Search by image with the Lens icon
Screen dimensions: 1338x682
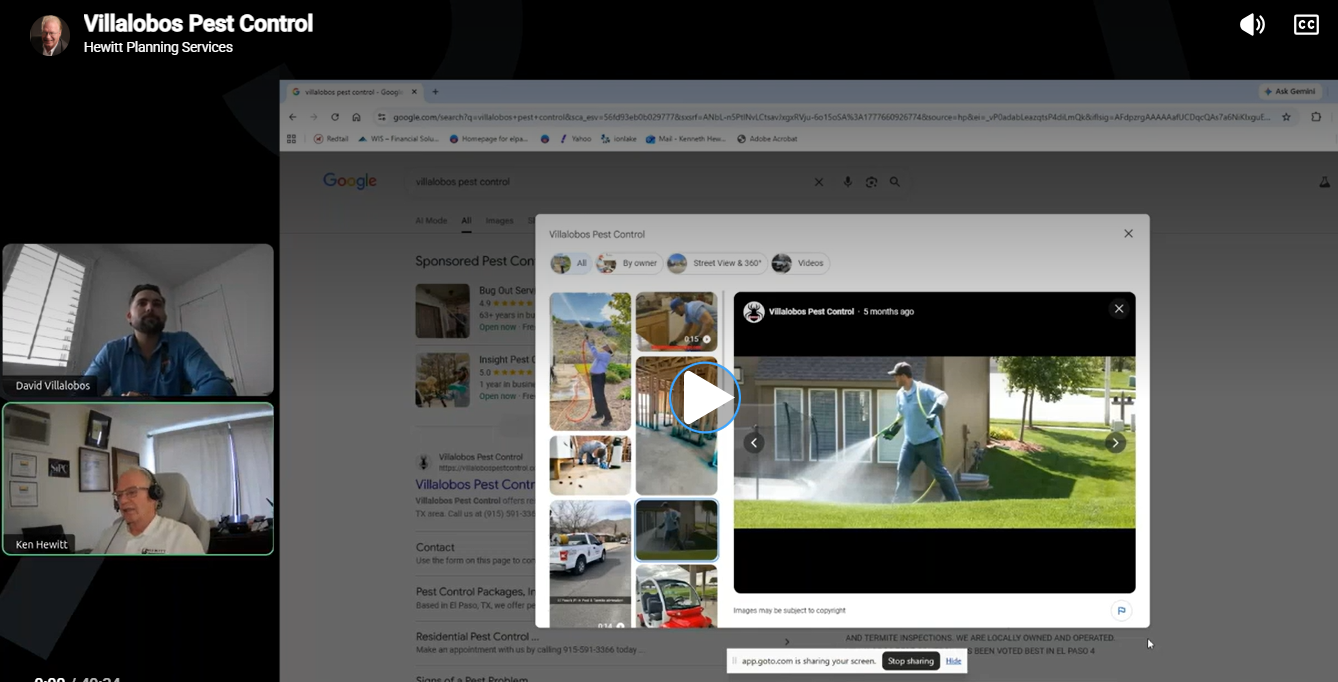pos(871,182)
